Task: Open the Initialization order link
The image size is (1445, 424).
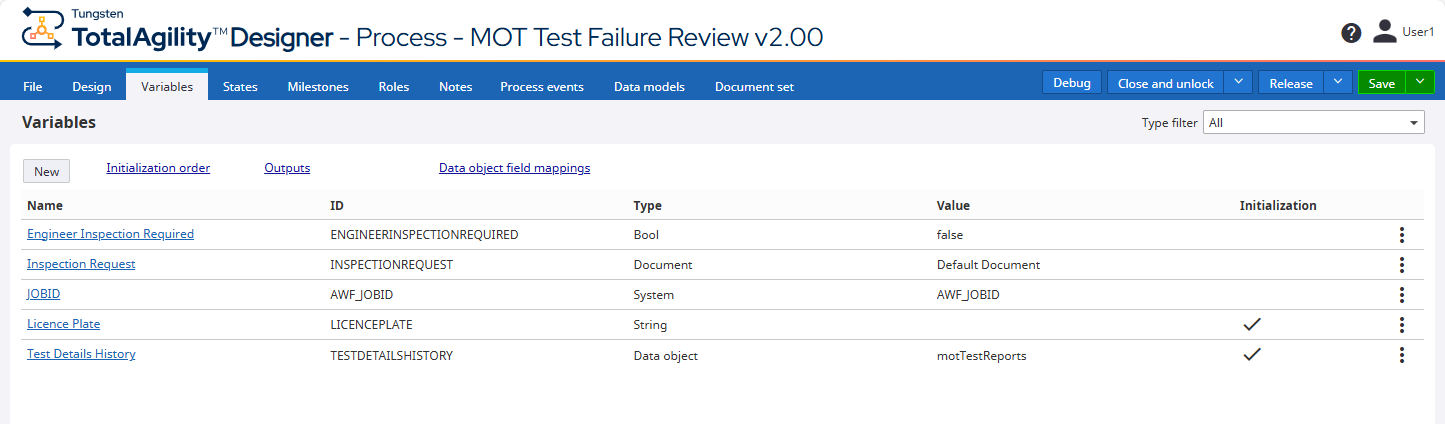Action: [x=158, y=168]
